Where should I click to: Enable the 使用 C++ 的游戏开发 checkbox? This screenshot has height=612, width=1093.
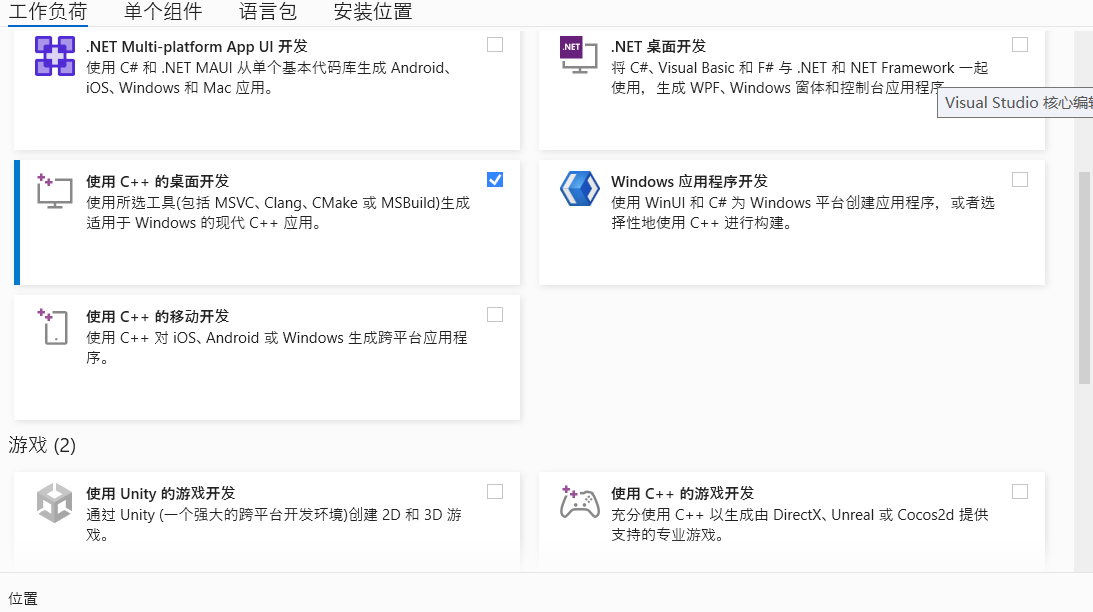tap(1020, 492)
